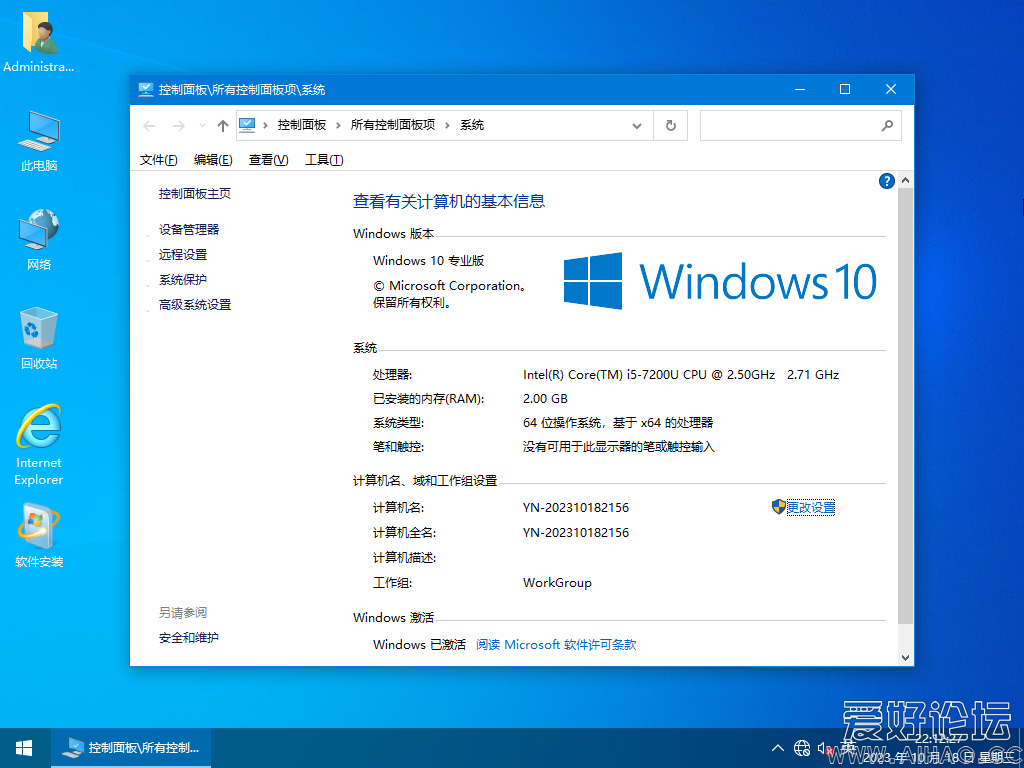Open the network globe tray icon
Image resolution: width=1024 pixels, height=768 pixels.
(x=802, y=747)
